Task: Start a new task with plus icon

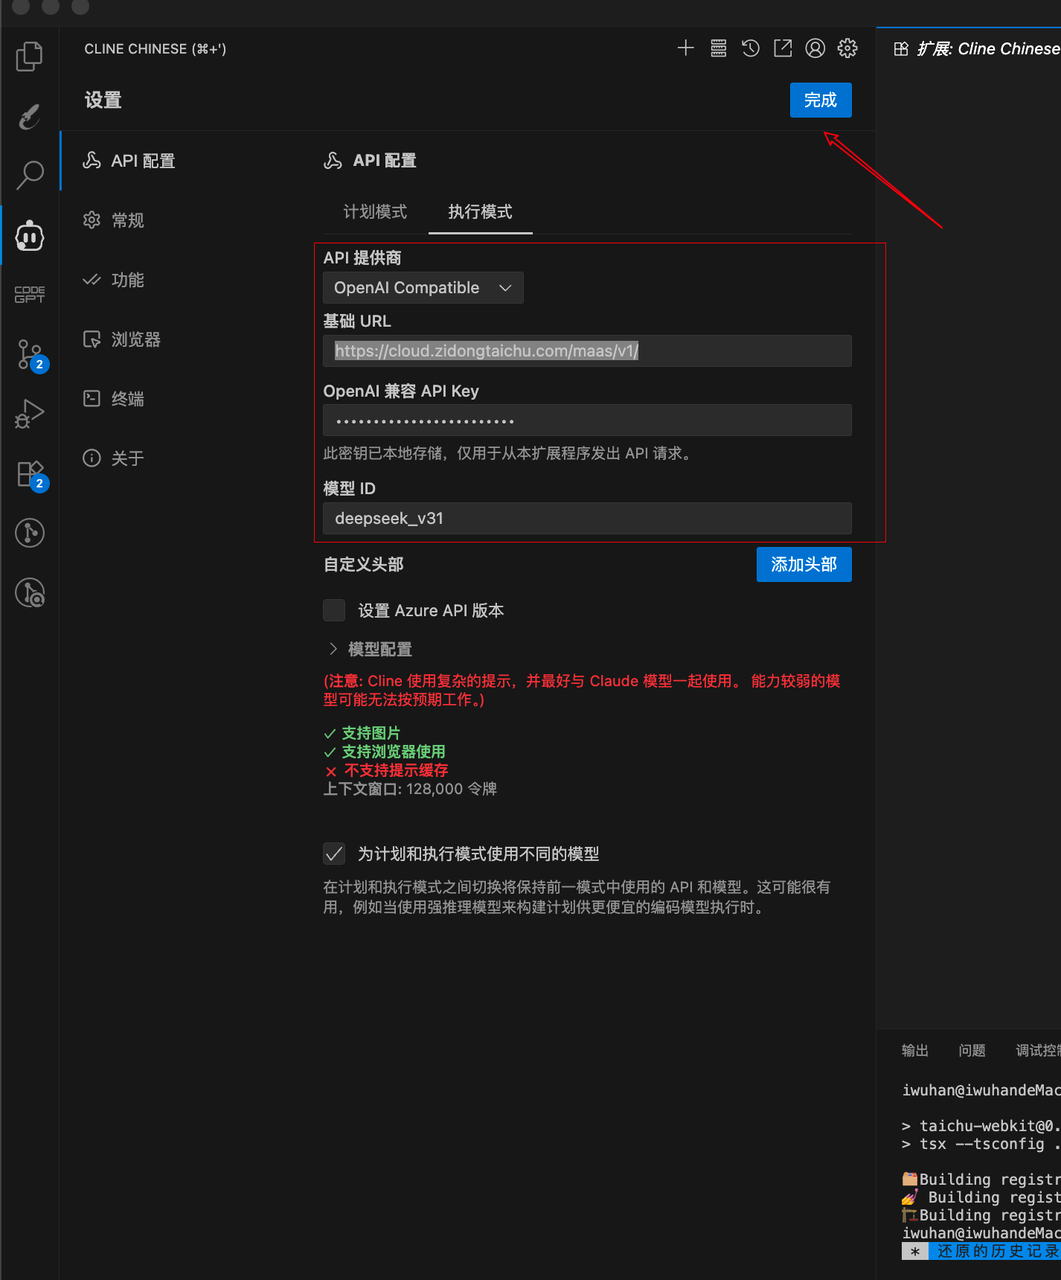Action: click(685, 48)
